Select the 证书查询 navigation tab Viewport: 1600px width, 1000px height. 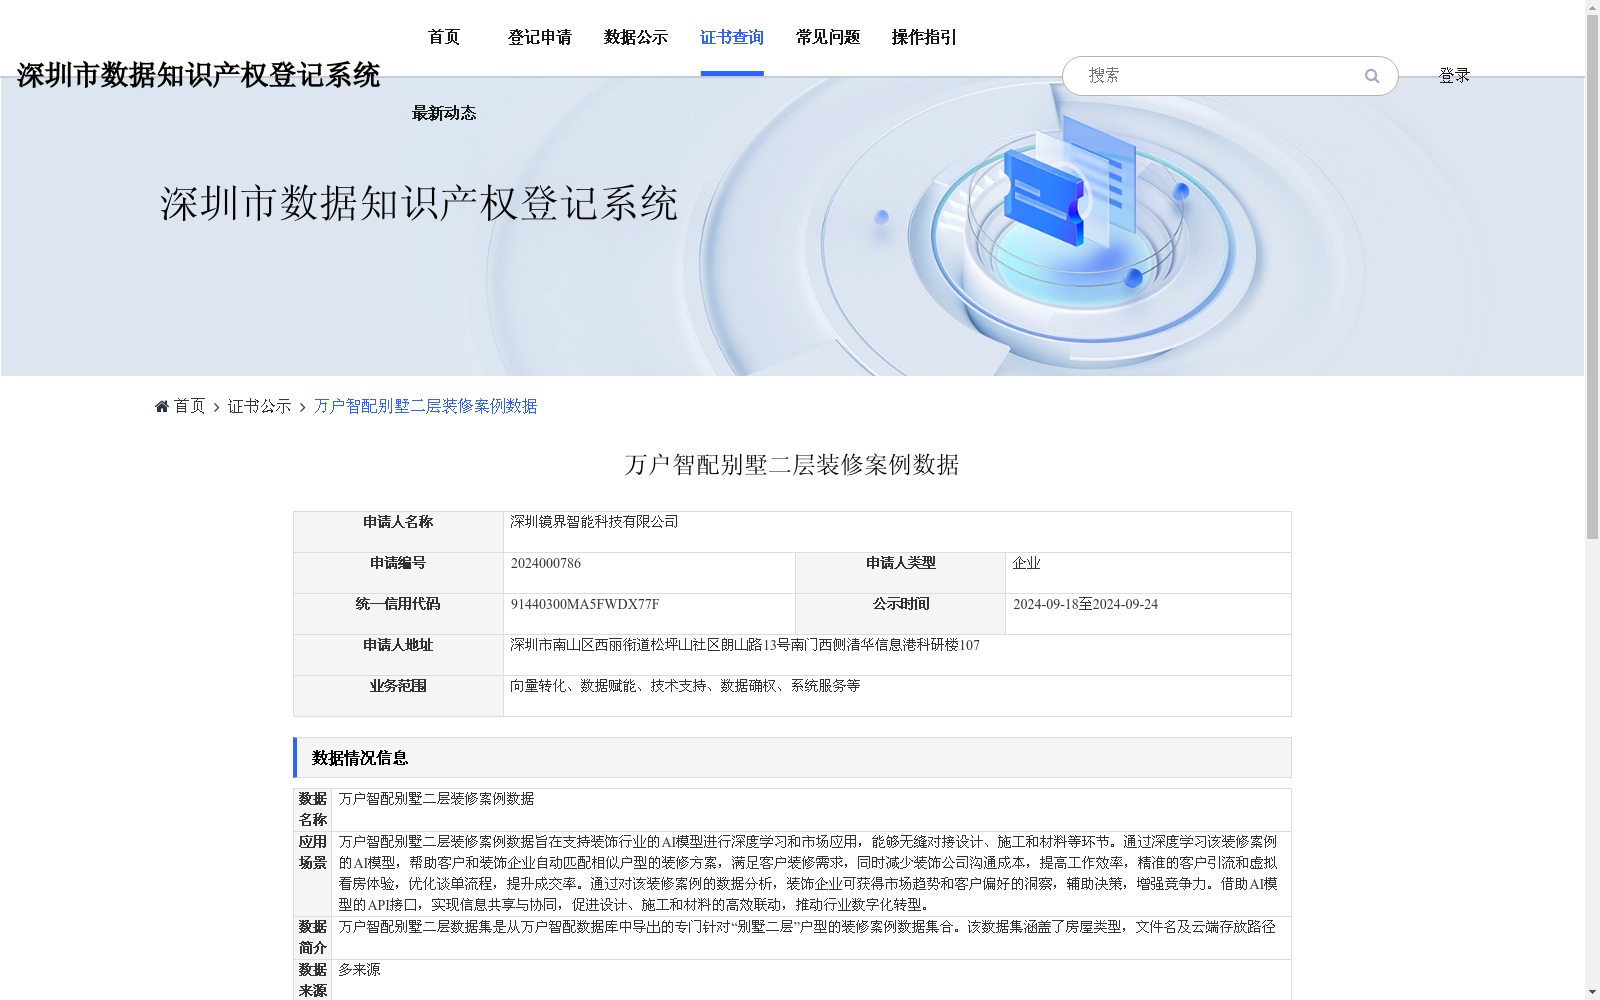(732, 37)
